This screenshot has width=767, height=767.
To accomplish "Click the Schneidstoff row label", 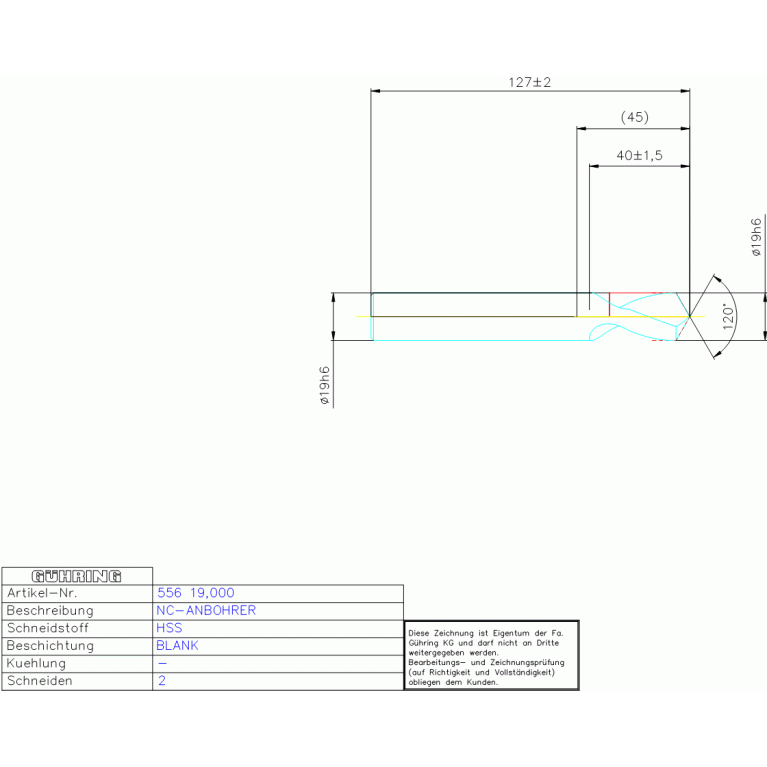I will click(50, 628).
